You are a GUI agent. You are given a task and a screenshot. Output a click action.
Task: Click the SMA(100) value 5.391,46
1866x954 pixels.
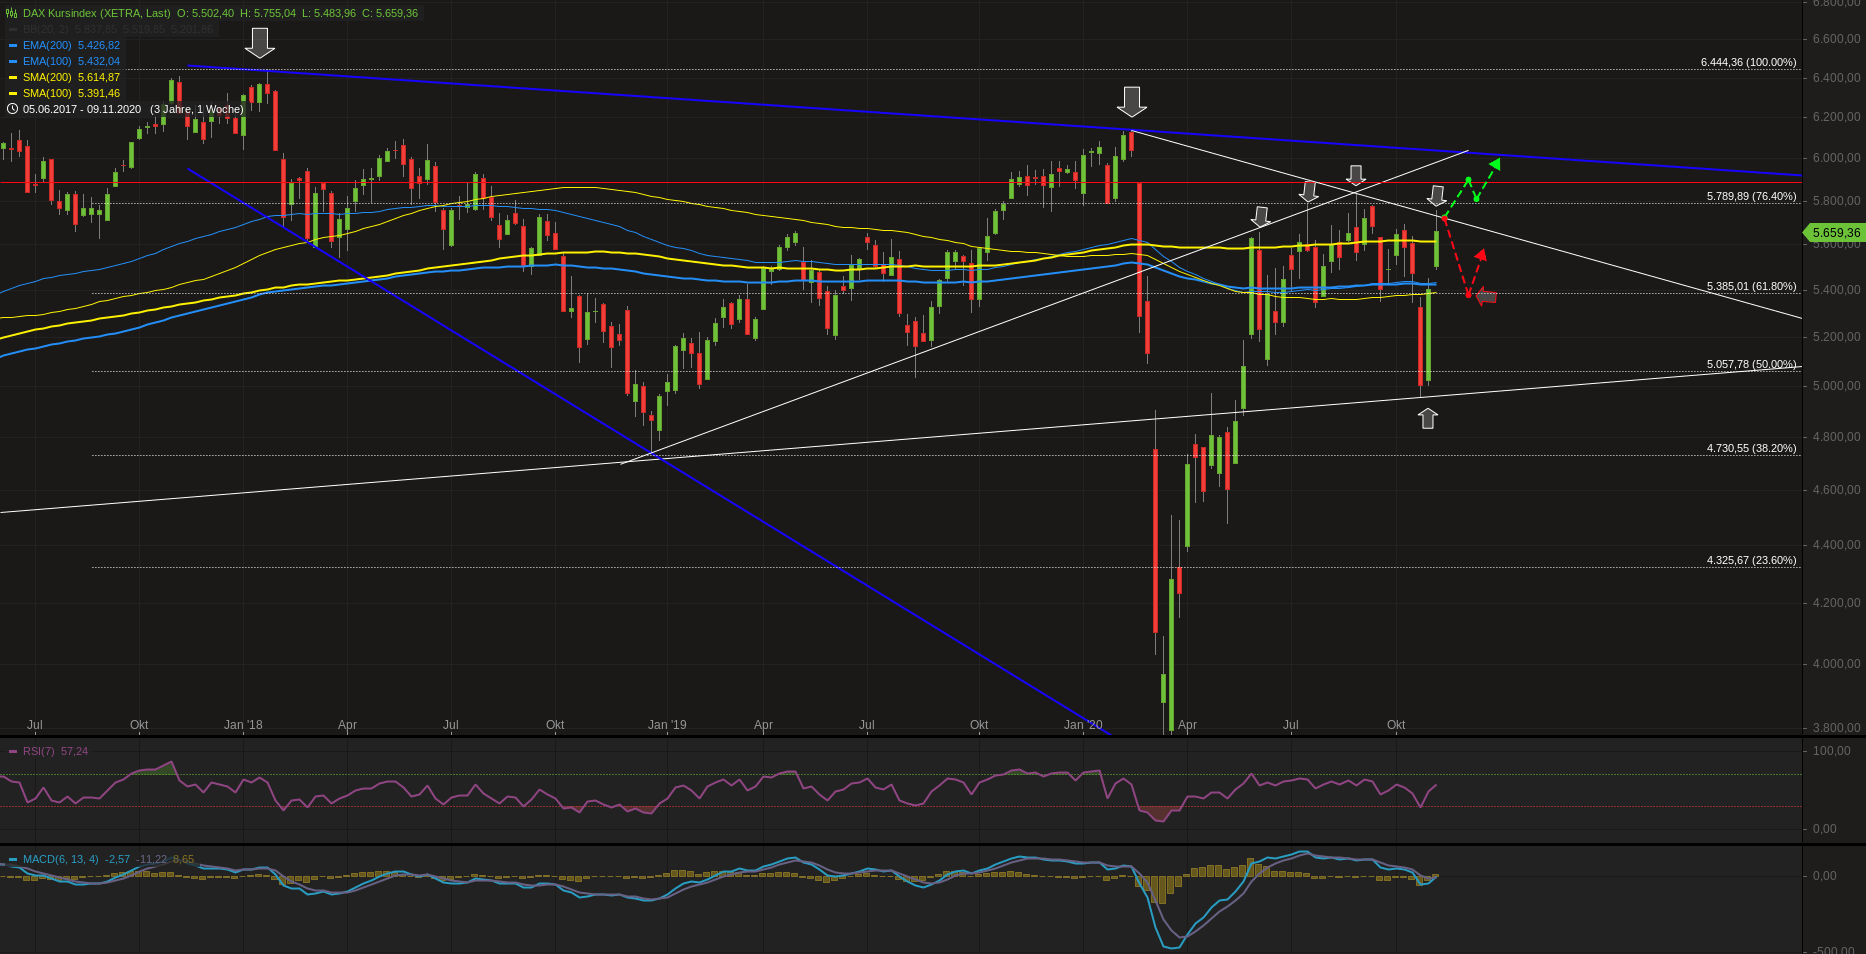pos(99,93)
